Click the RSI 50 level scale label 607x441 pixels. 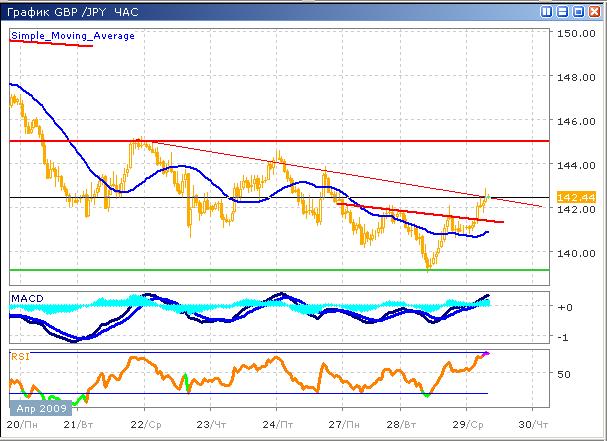567,374
